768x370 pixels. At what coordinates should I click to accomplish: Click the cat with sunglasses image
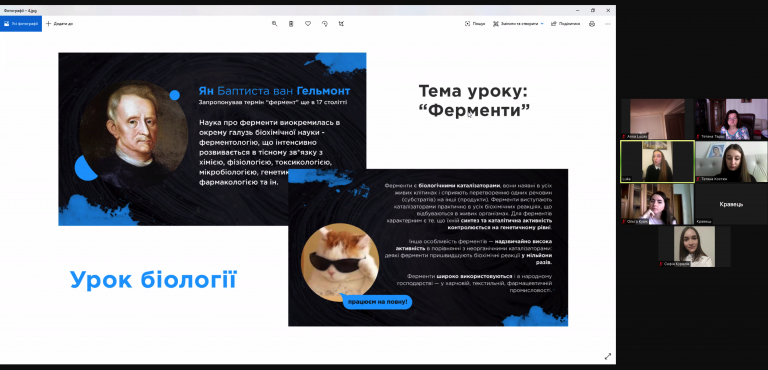(x=339, y=262)
